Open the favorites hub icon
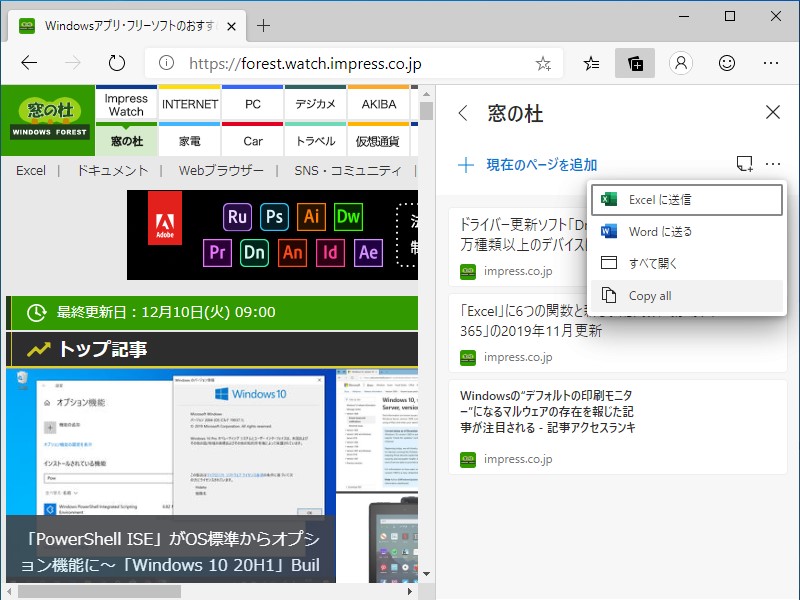 point(590,62)
